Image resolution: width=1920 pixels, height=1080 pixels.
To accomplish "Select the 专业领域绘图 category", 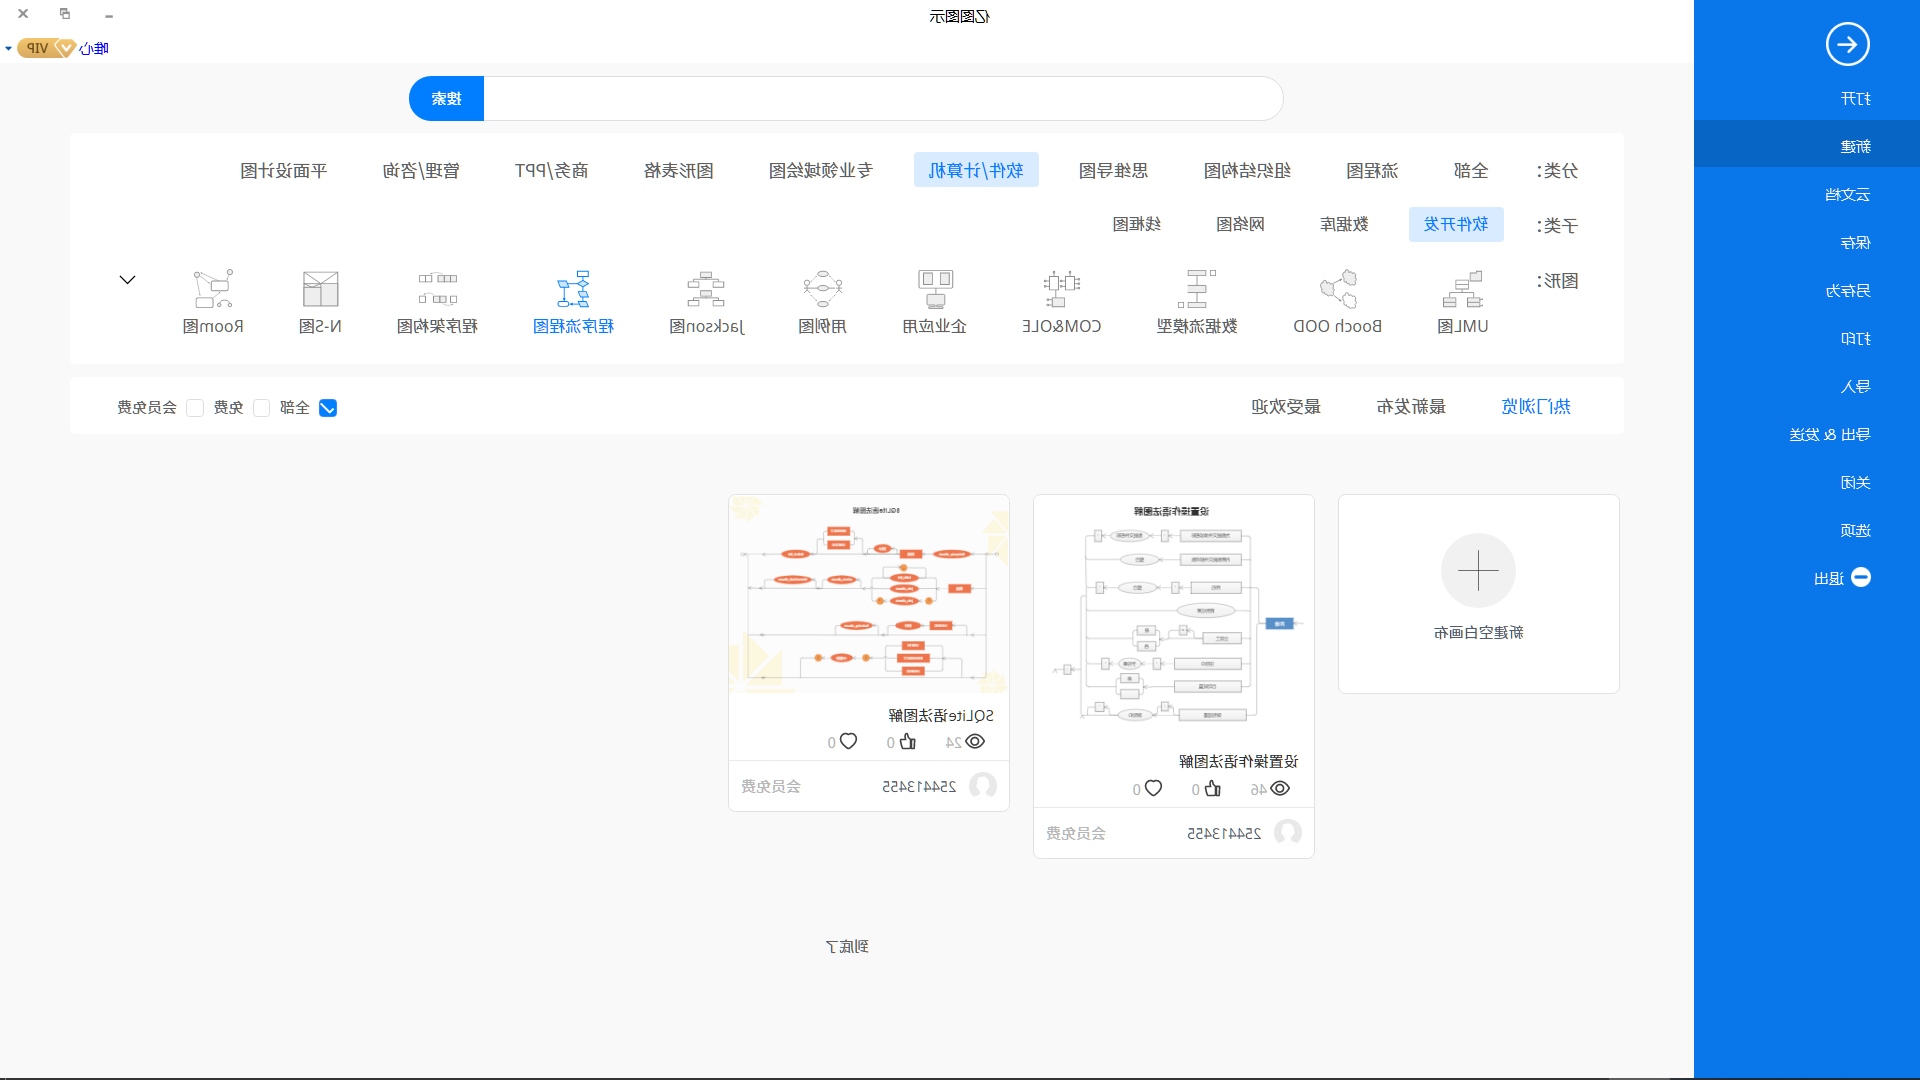I will pyautogui.click(x=821, y=170).
